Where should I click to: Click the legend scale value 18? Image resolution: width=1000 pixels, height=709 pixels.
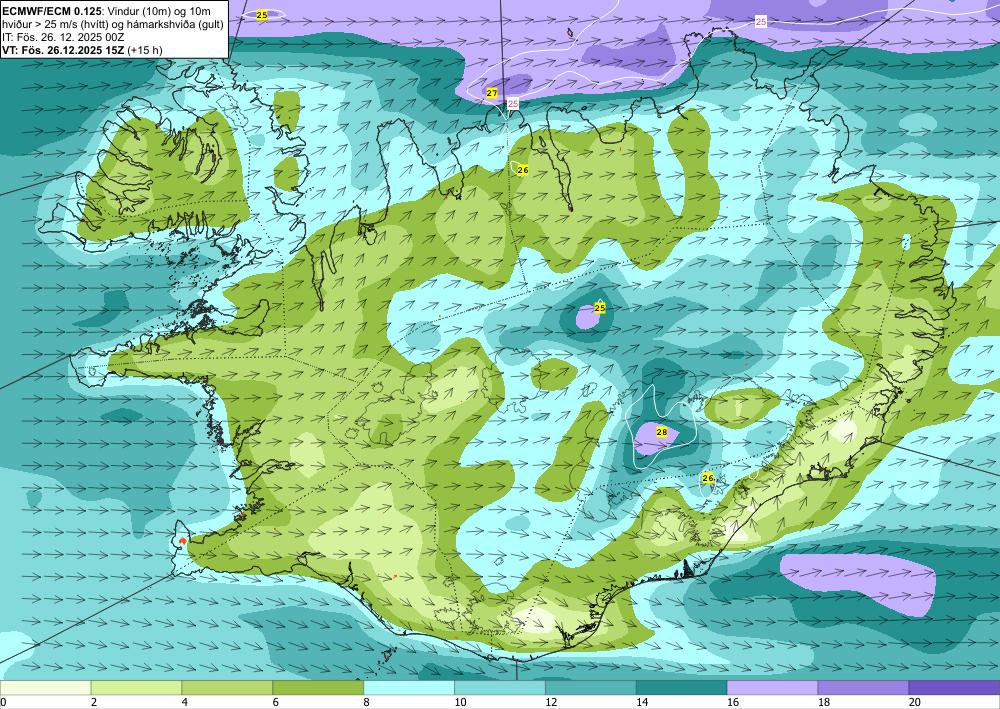pos(823,702)
